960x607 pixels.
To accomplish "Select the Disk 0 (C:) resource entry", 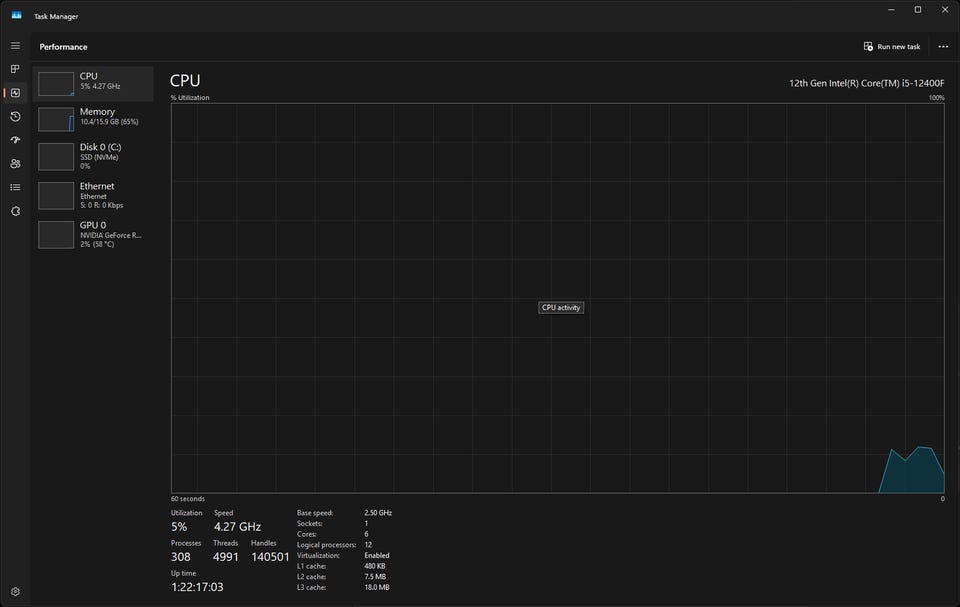I will click(x=92, y=156).
